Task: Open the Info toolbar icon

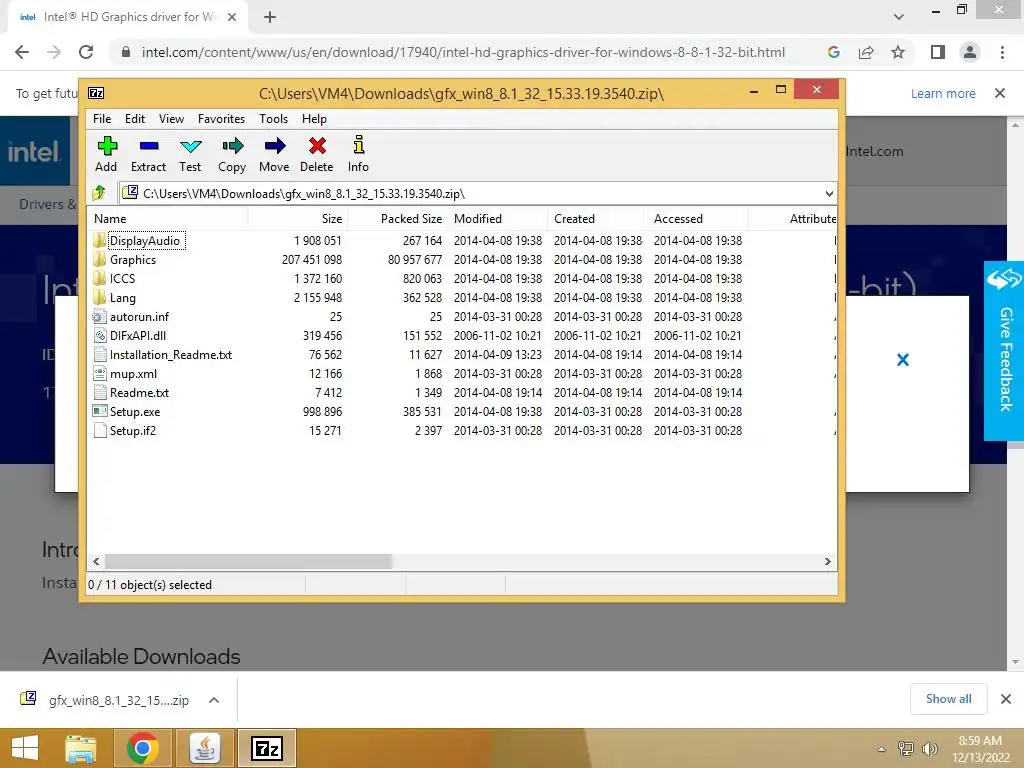Action: 359,144
